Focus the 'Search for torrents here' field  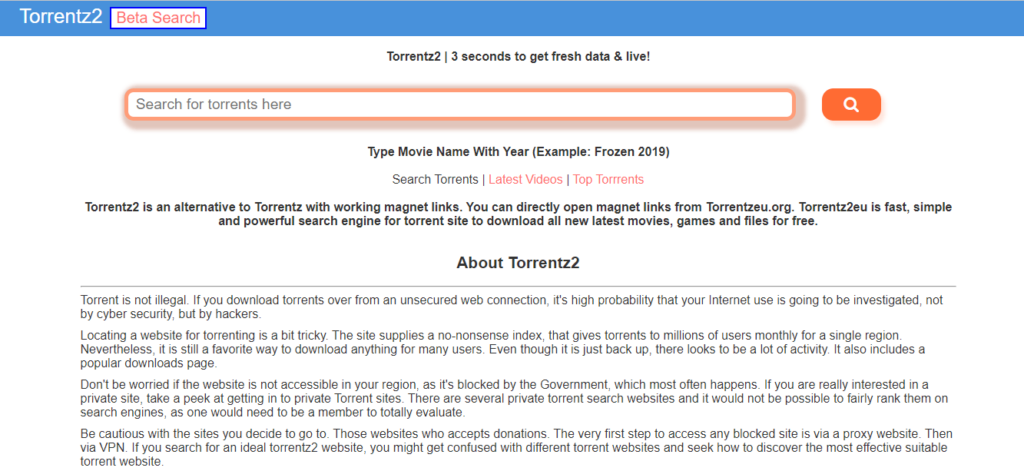point(460,105)
